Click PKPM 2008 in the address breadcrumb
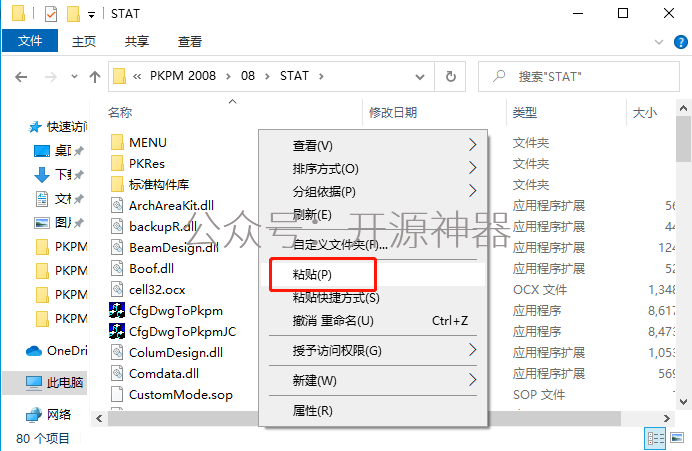 tap(183, 76)
